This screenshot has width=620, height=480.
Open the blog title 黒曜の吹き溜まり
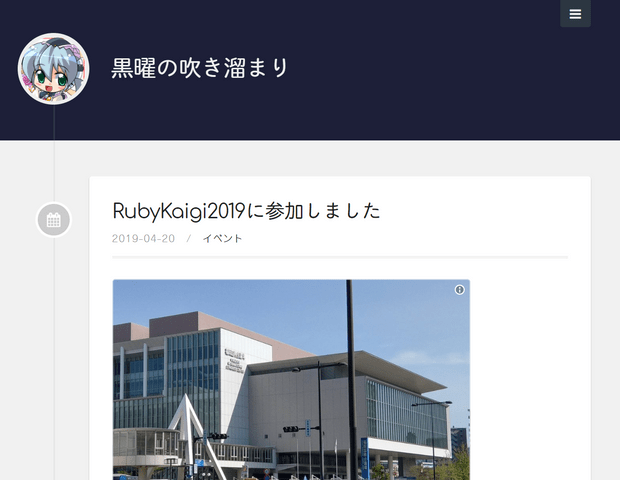[200, 68]
